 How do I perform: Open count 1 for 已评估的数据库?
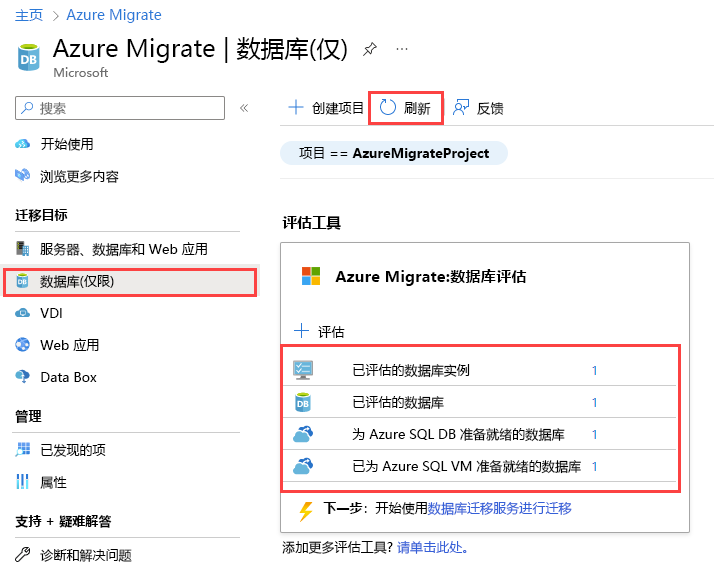click(594, 403)
